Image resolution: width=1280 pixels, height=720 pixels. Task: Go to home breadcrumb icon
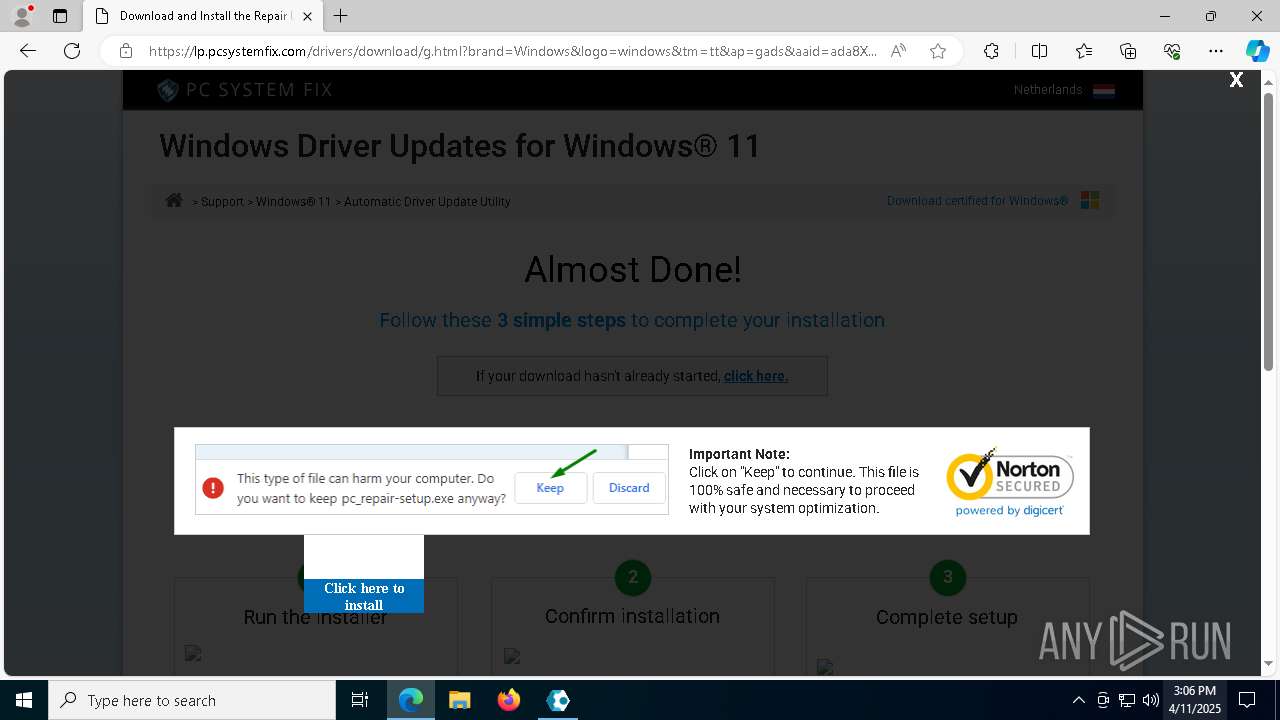point(174,200)
